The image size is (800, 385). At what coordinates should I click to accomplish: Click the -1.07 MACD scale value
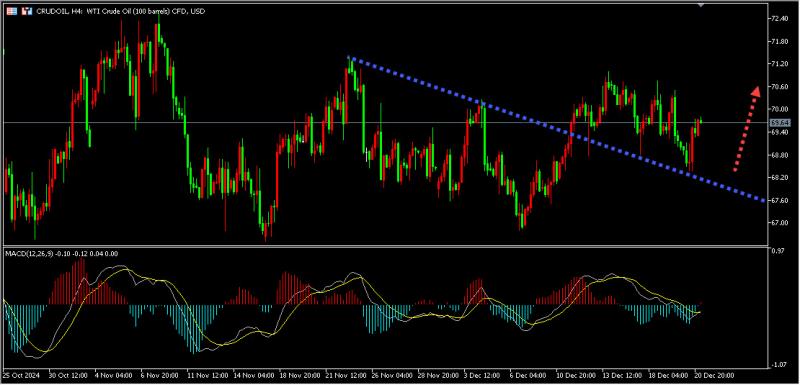pyautogui.click(x=778, y=365)
